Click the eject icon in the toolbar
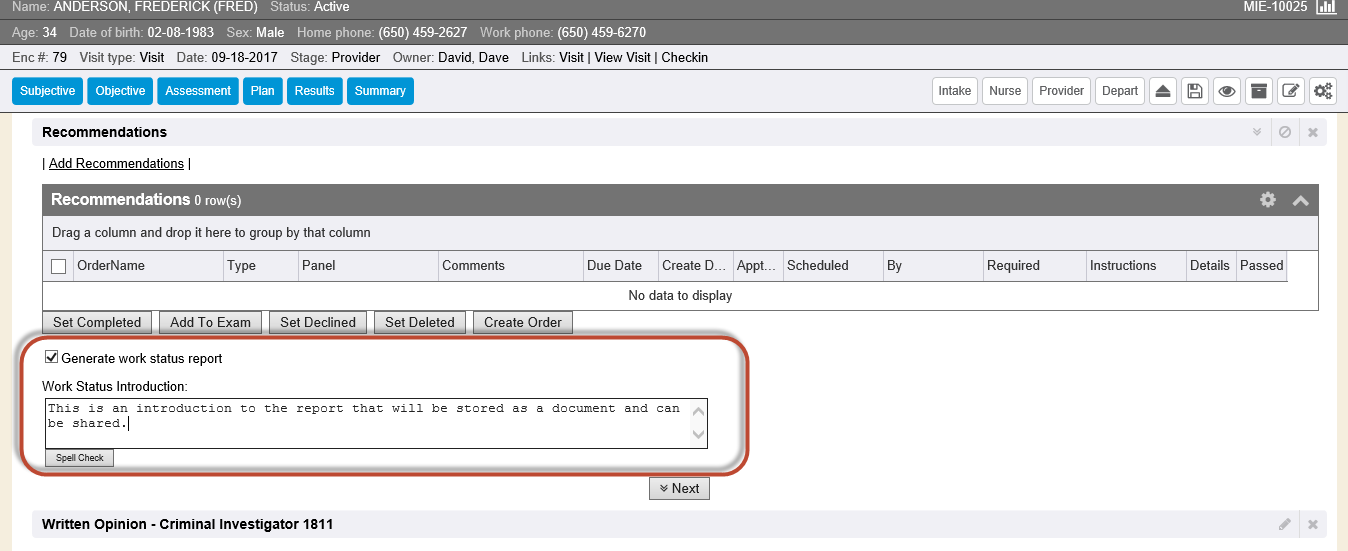This screenshot has width=1348, height=551. 1162,91
